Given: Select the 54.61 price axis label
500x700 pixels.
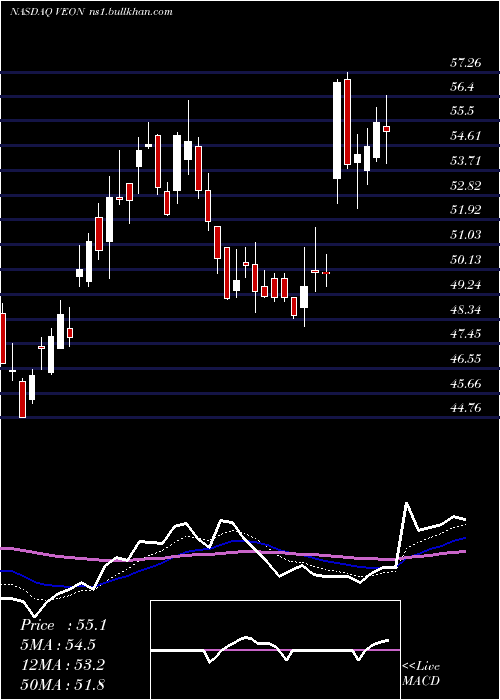Looking at the screenshot, I should point(466,136).
